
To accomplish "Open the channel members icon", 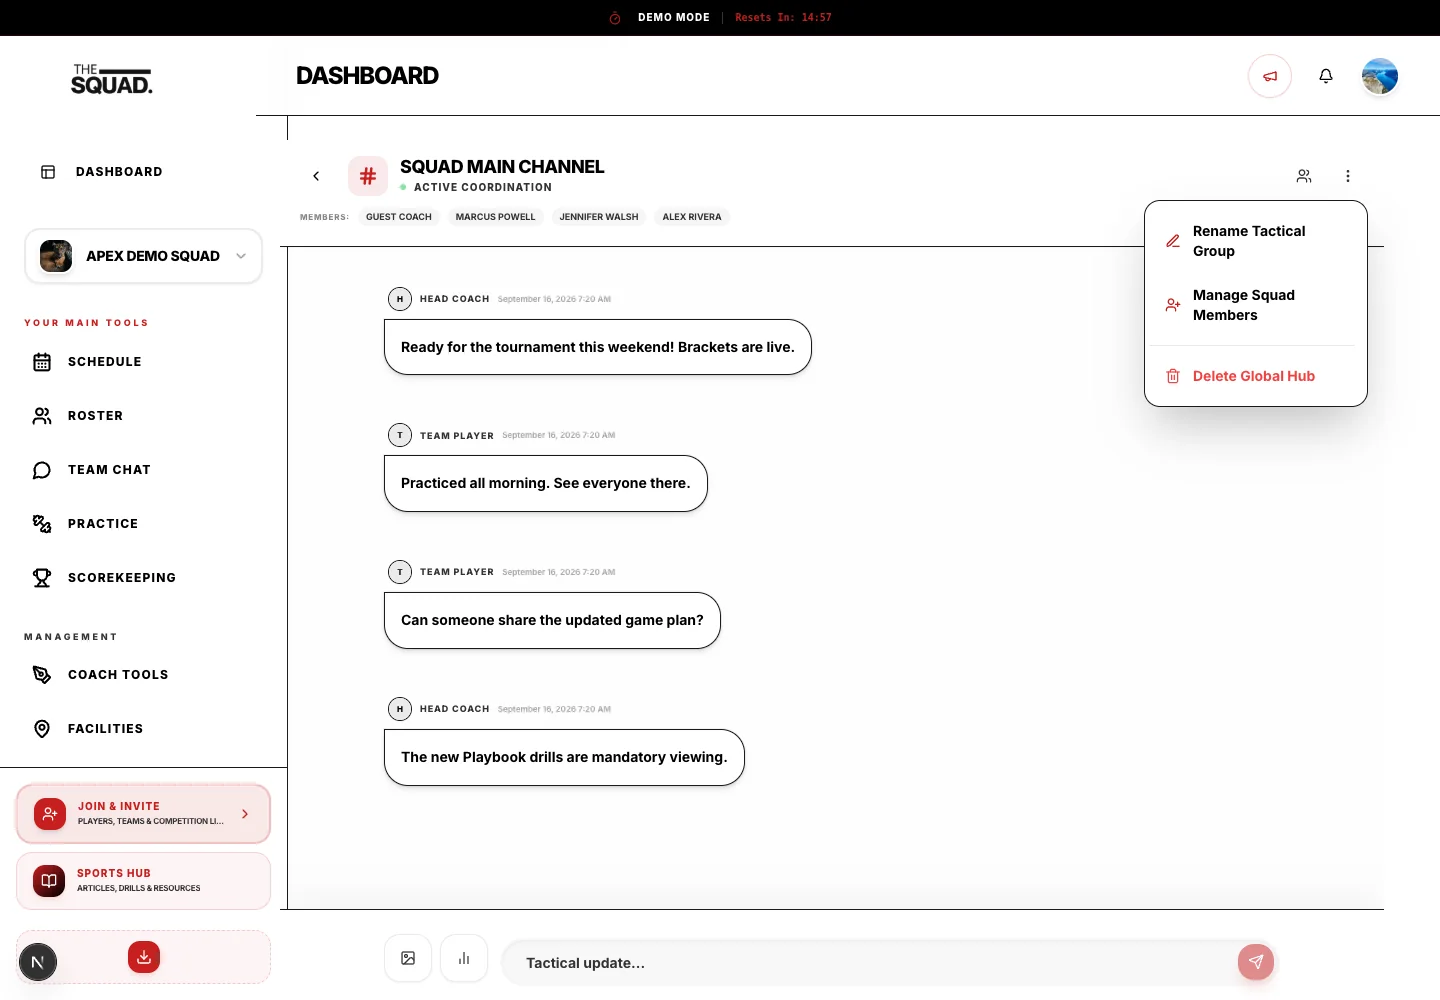I will 1304,176.
